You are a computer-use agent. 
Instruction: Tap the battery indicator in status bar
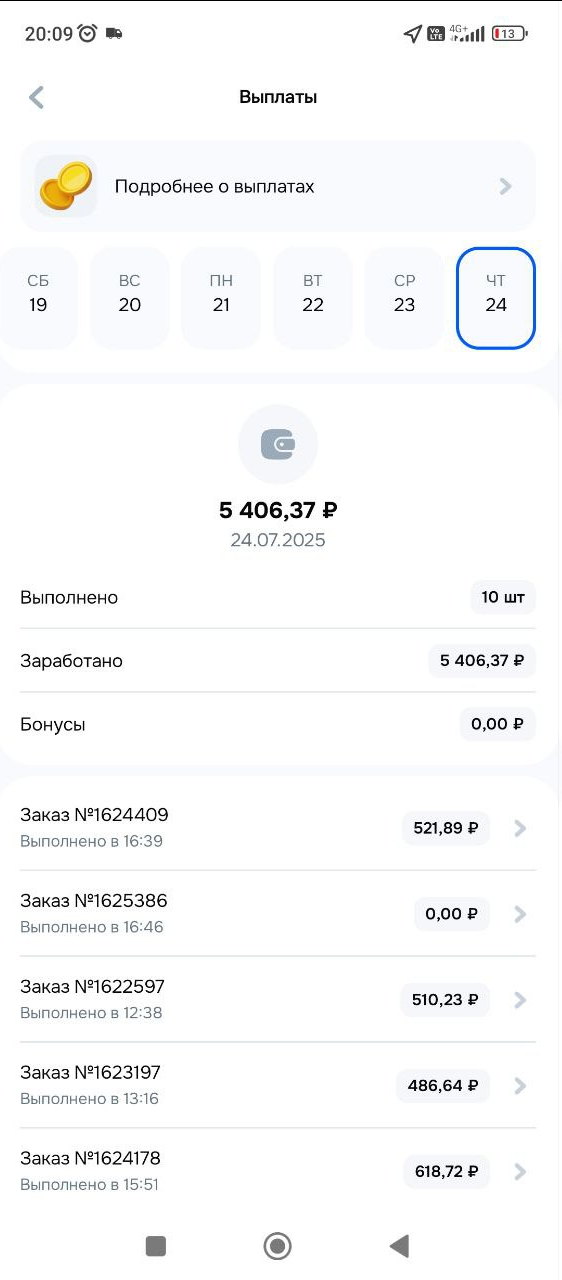[509, 33]
